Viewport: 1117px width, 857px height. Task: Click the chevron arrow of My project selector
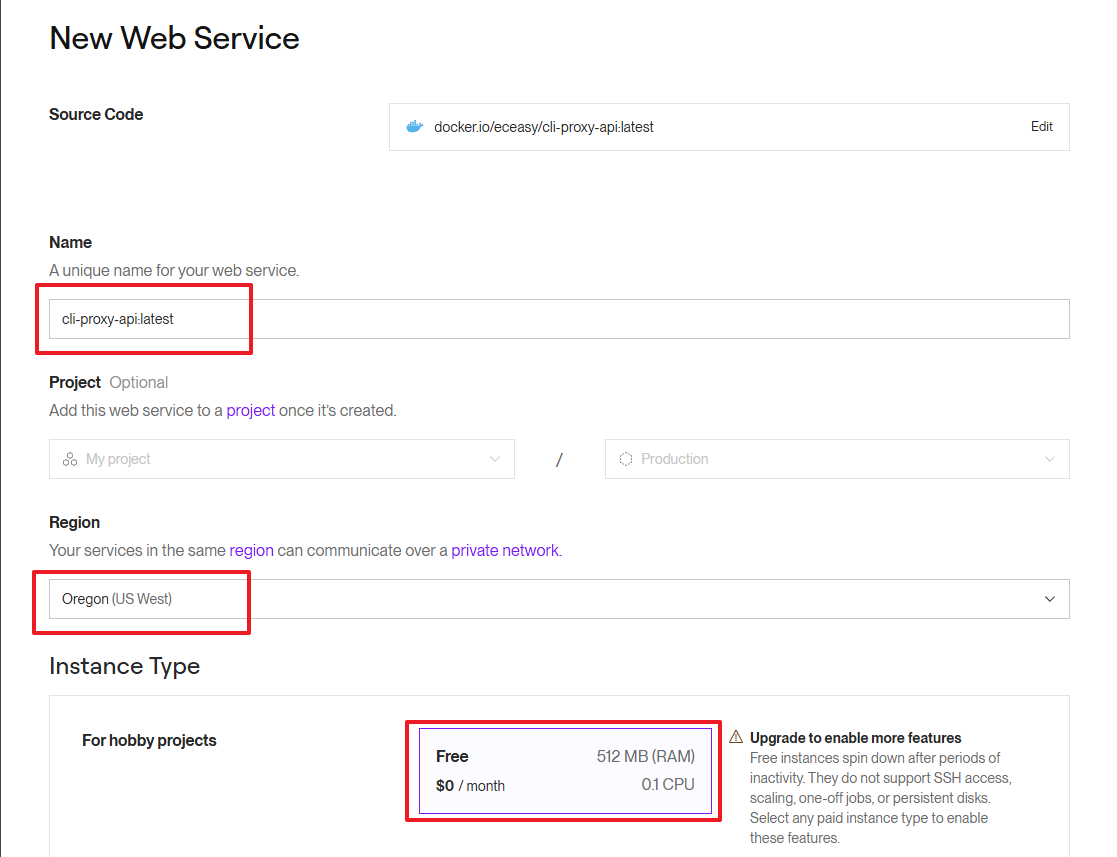[x=494, y=459]
